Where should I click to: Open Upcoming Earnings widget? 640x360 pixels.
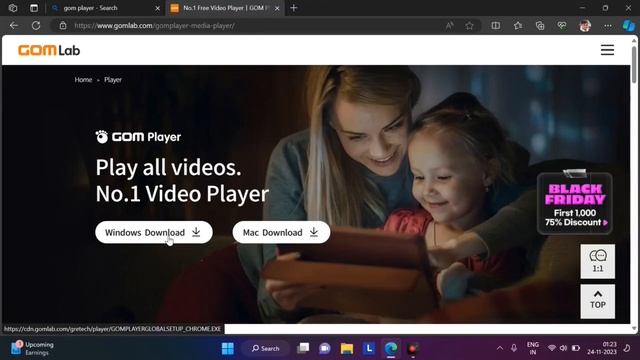click(x=33, y=348)
